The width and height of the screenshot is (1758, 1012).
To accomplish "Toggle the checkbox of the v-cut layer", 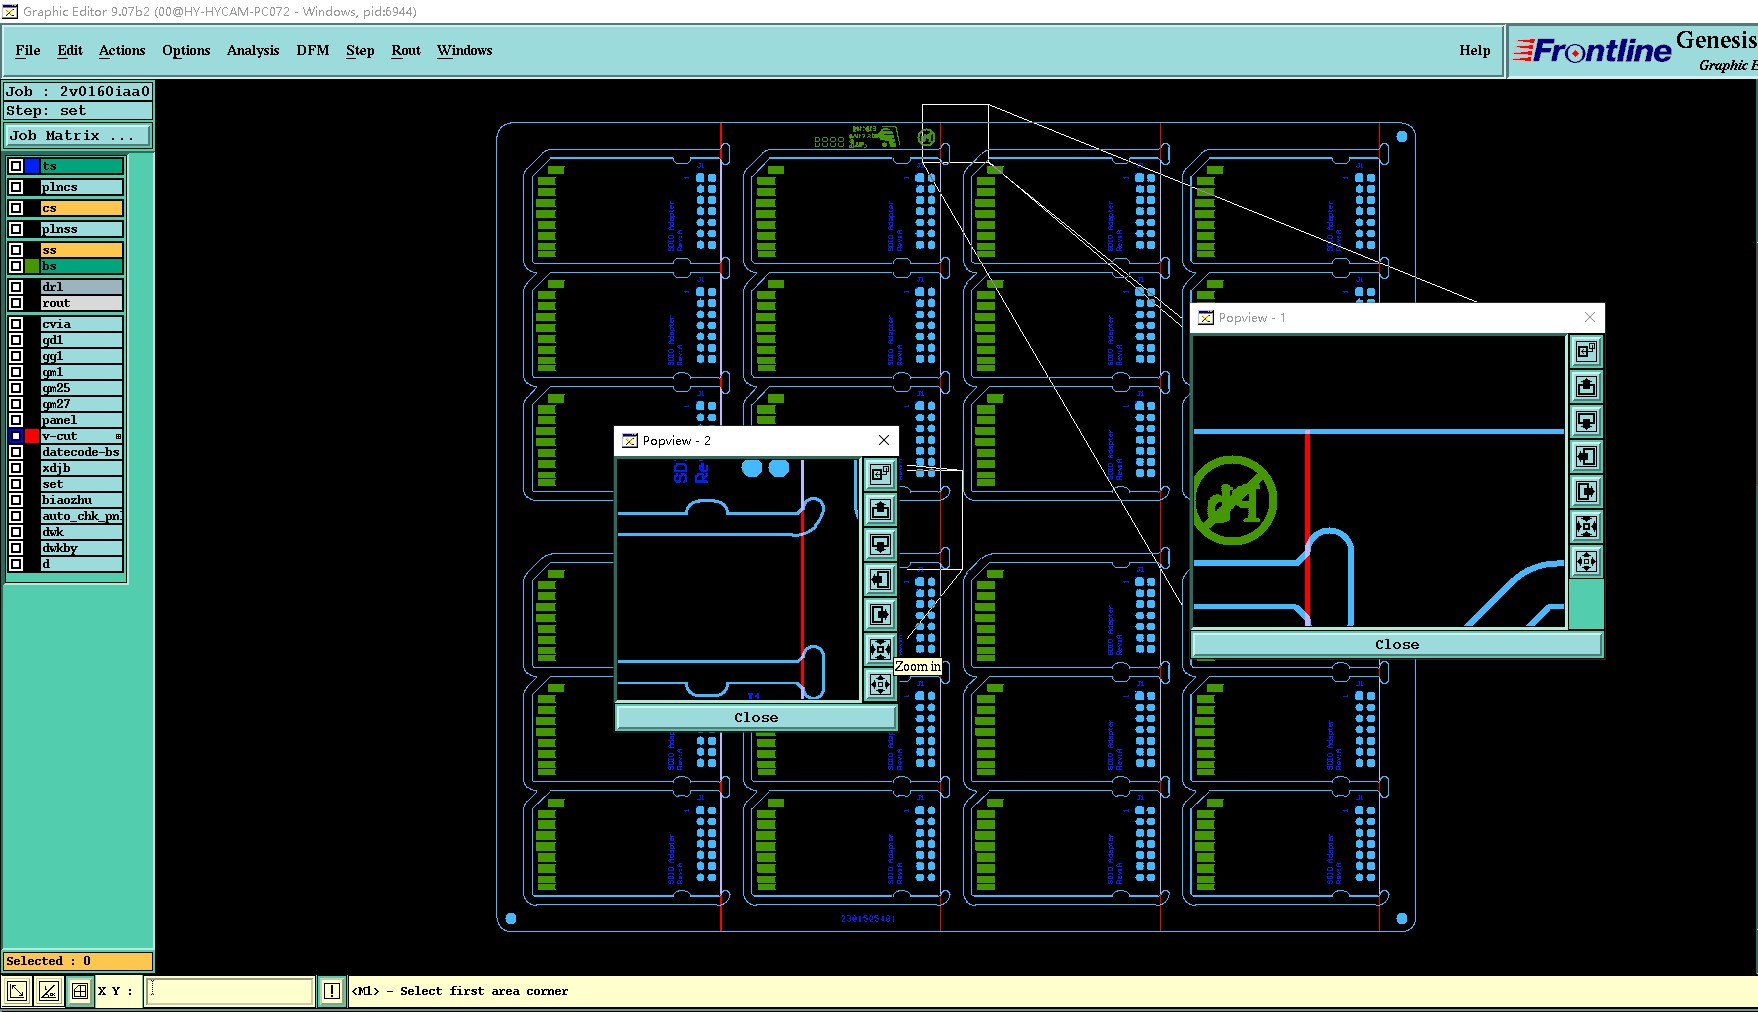I will pyautogui.click(x=16, y=436).
